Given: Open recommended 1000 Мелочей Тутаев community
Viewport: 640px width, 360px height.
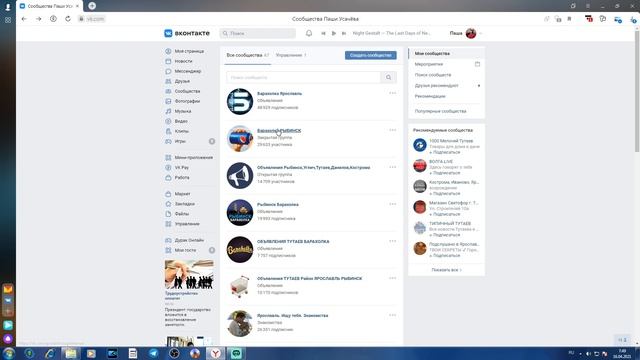Looking at the screenshot, I should click(x=451, y=141).
